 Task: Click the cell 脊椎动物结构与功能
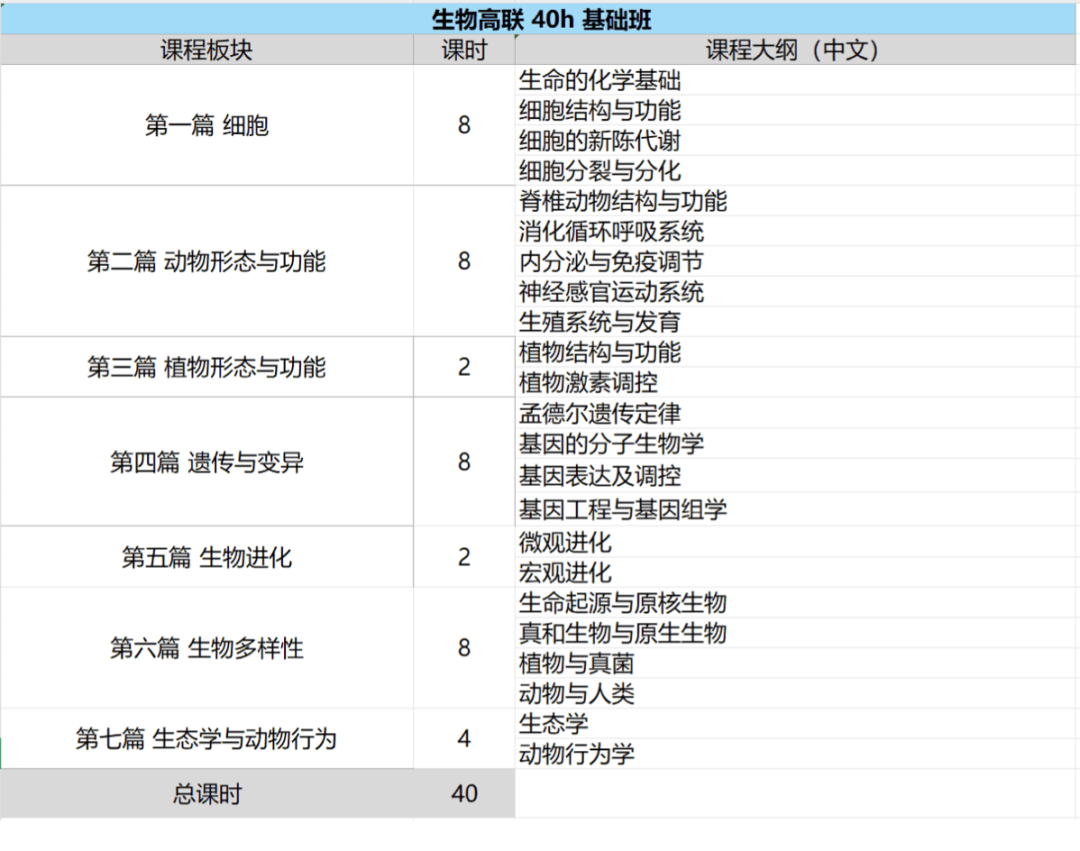pyautogui.click(x=795, y=201)
